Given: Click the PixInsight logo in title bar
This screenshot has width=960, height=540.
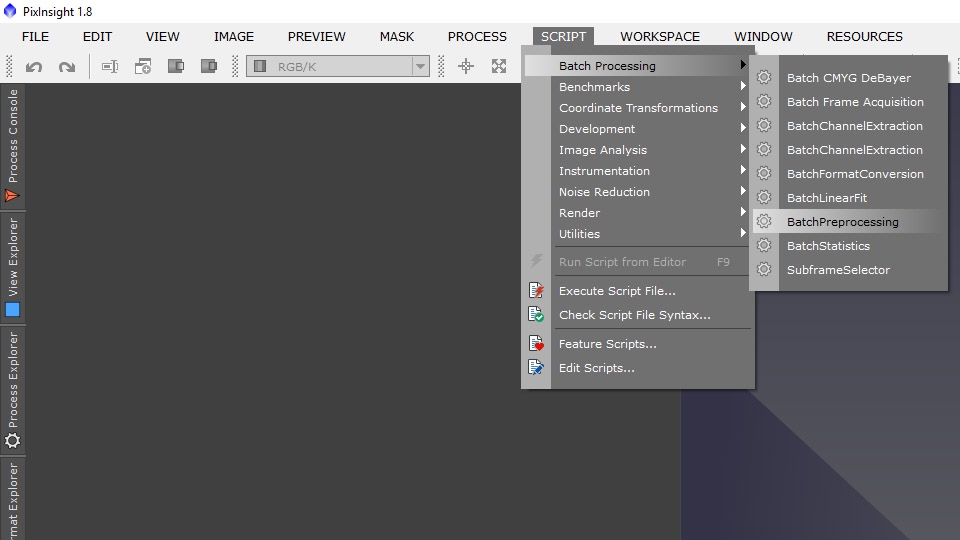Looking at the screenshot, I should (10, 10).
